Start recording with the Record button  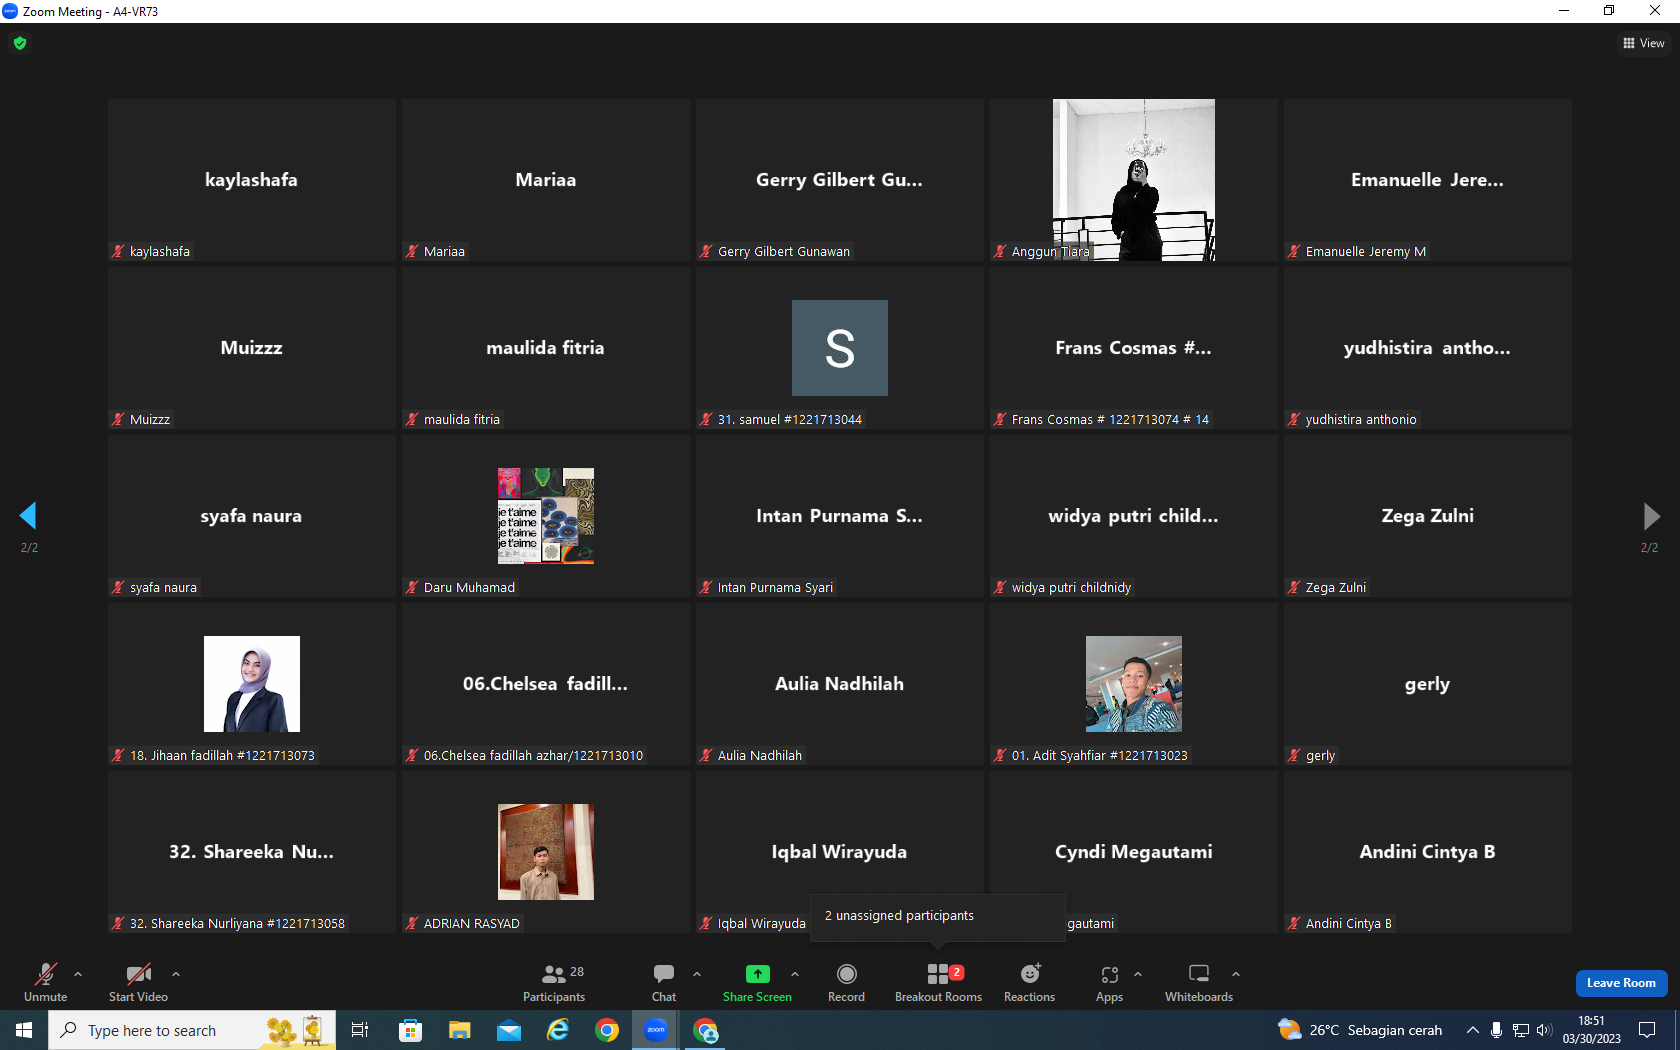(x=846, y=983)
